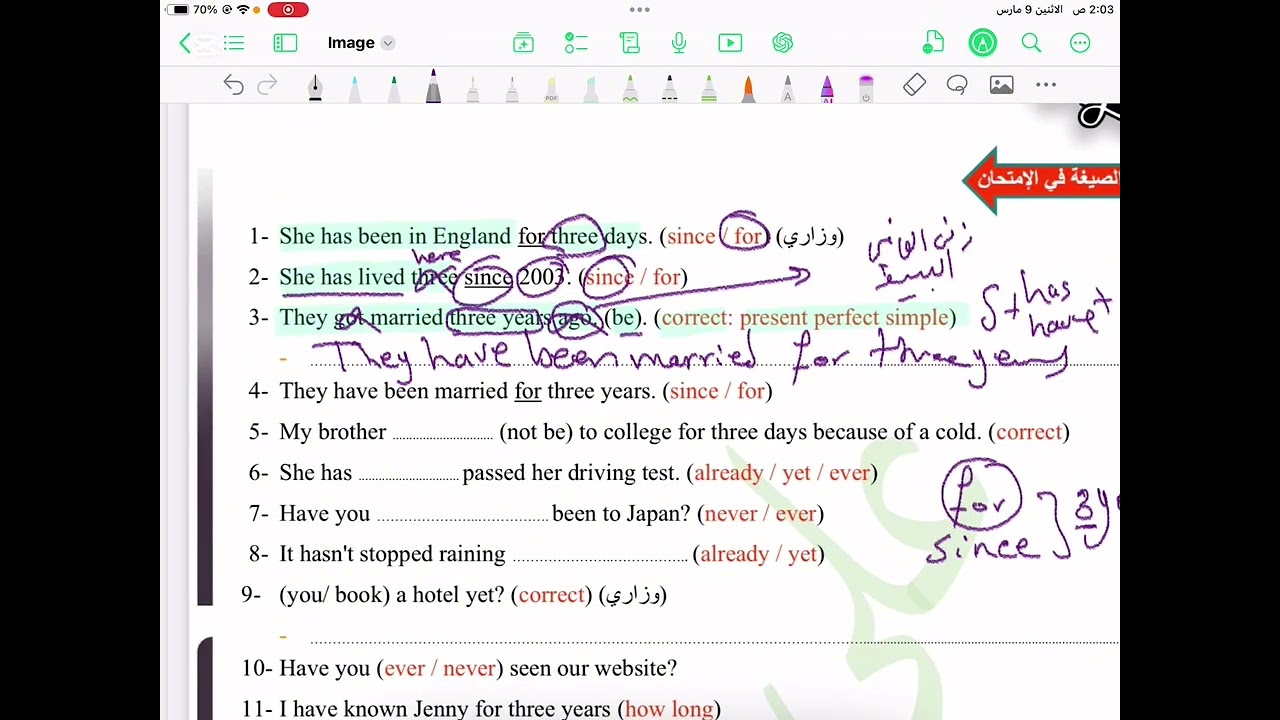
Task: Select the dashed black line pen
Action: 669,87
